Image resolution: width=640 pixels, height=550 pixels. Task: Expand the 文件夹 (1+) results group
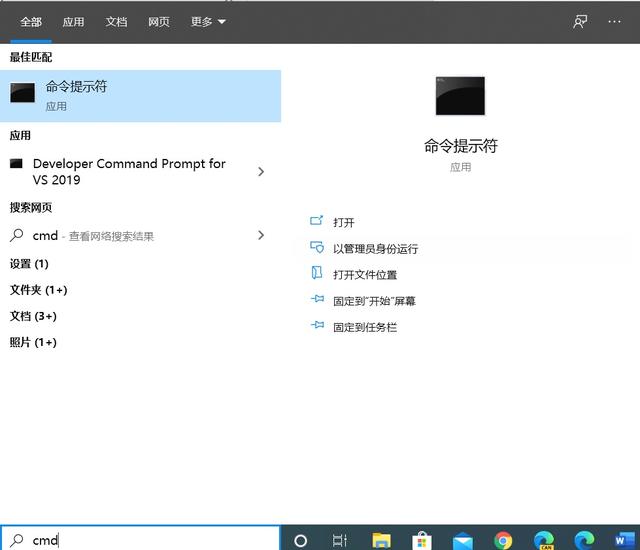pyautogui.click(x=38, y=290)
